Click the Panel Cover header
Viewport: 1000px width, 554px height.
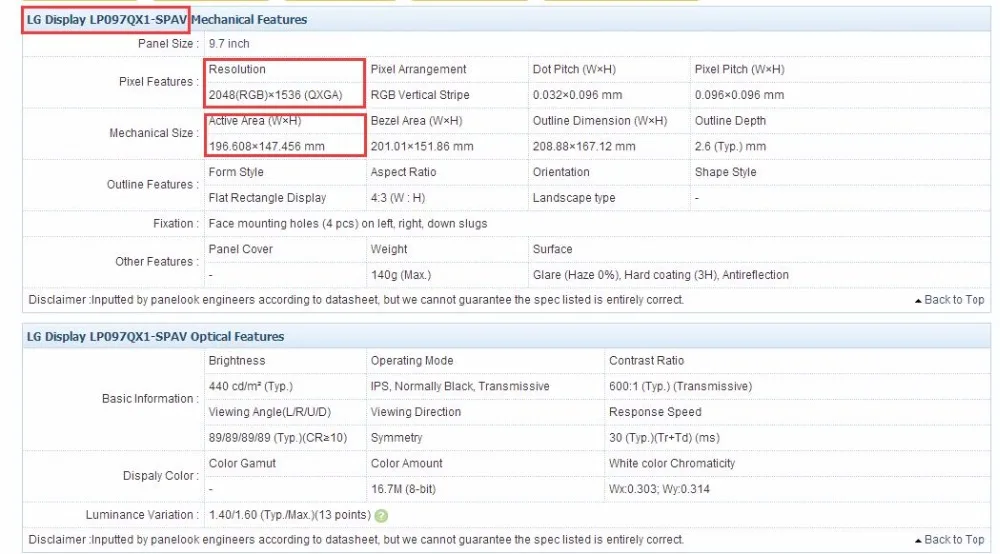click(240, 249)
